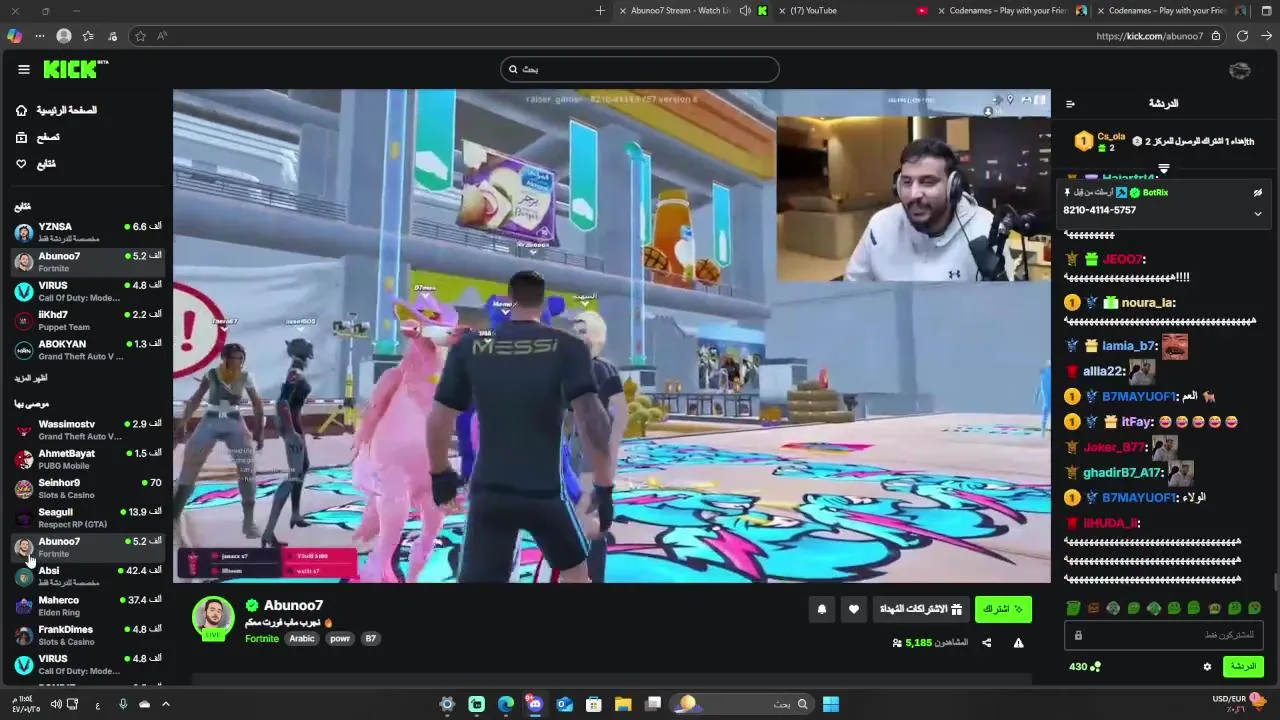This screenshot has width=1280, height=720.
Task: Open the Home page sidebar link
Action: coord(56,110)
